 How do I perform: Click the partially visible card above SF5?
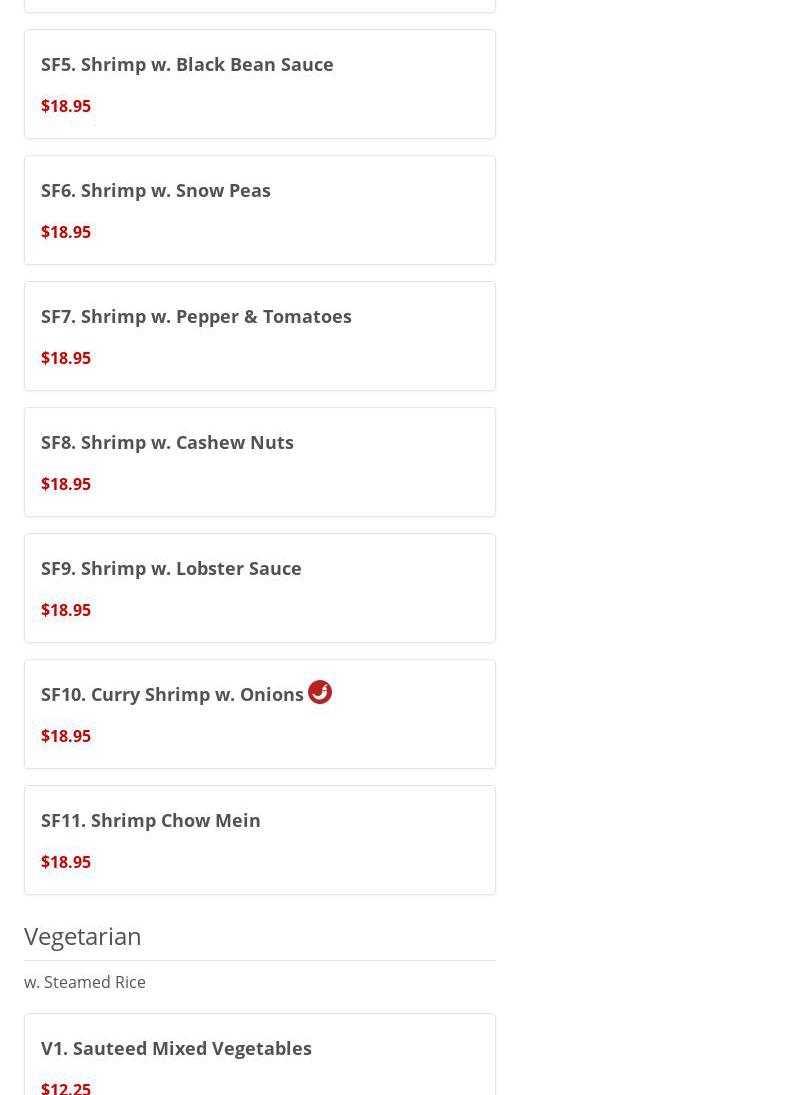click(x=260, y=5)
